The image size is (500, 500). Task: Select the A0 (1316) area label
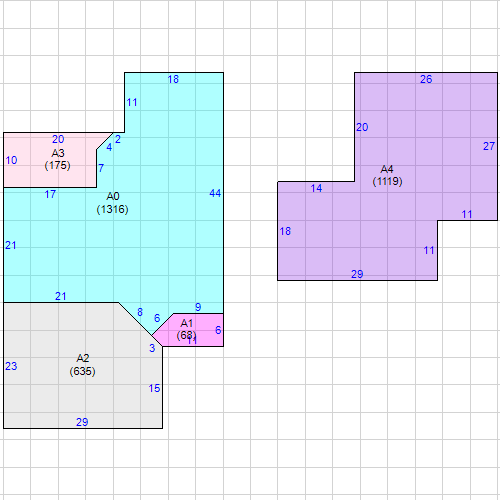[x=113, y=203]
